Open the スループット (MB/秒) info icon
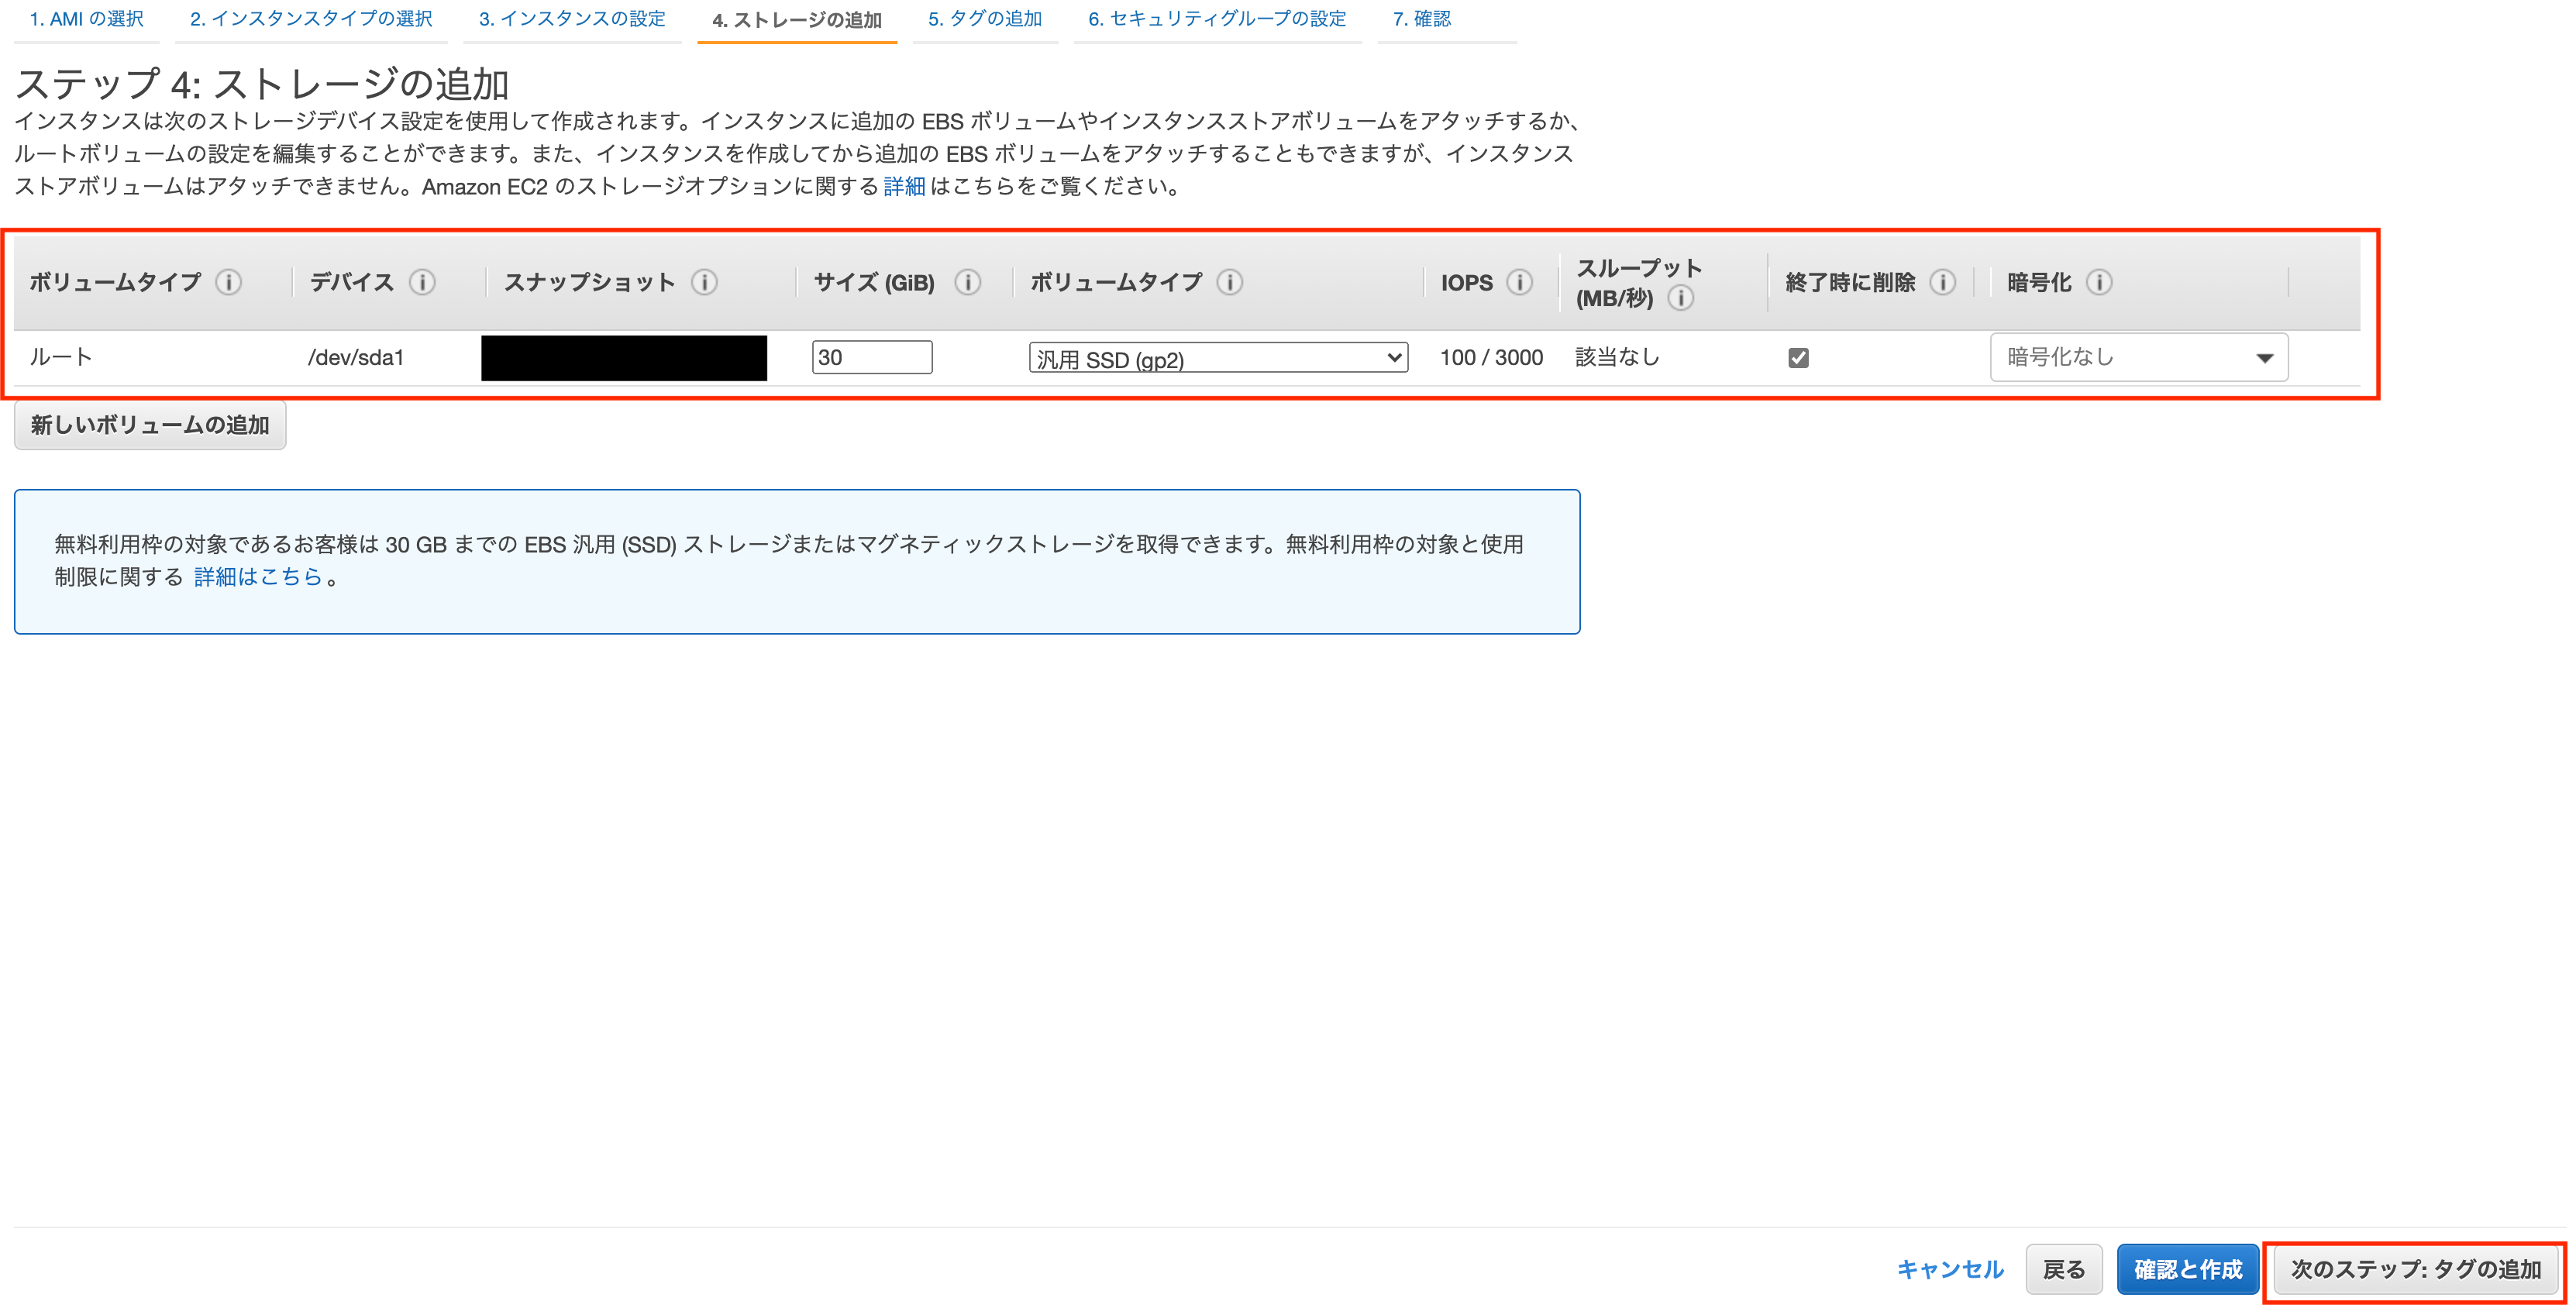Image resolution: width=2576 pixels, height=1308 pixels. [1682, 297]
